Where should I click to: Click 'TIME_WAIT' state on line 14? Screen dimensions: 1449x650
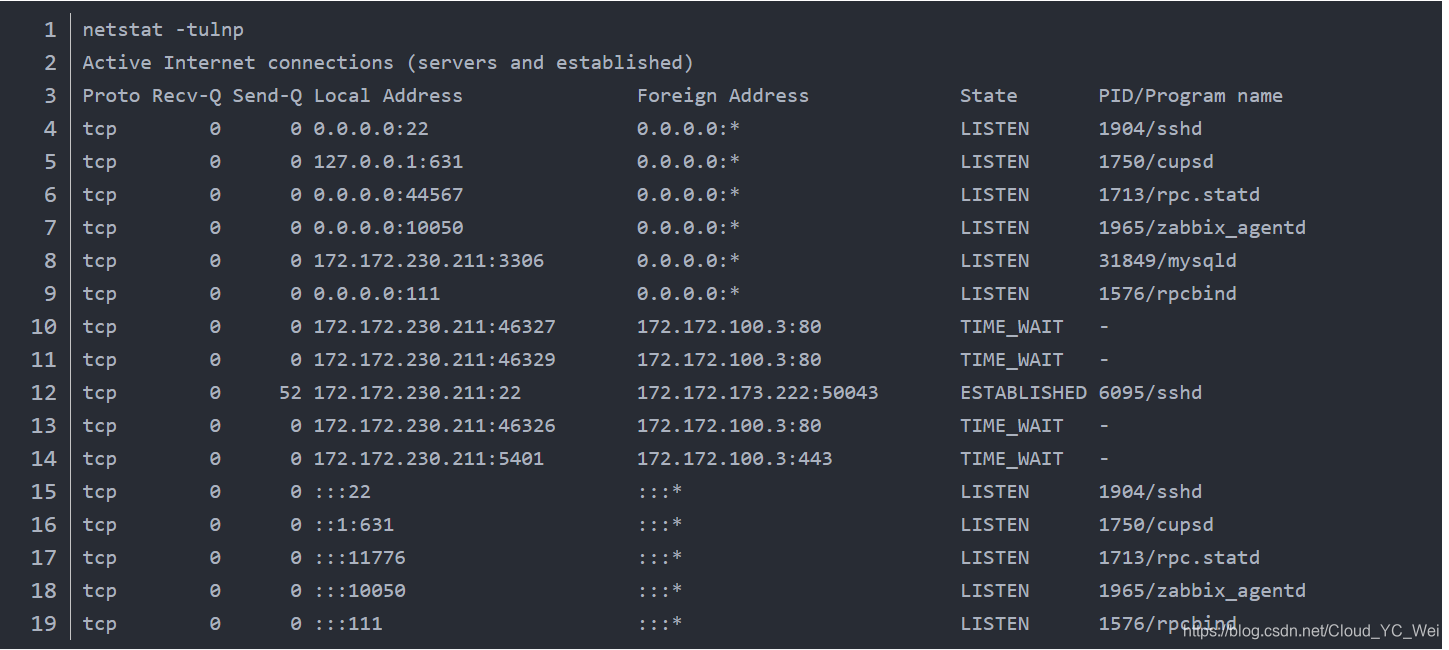(1012, 459)
